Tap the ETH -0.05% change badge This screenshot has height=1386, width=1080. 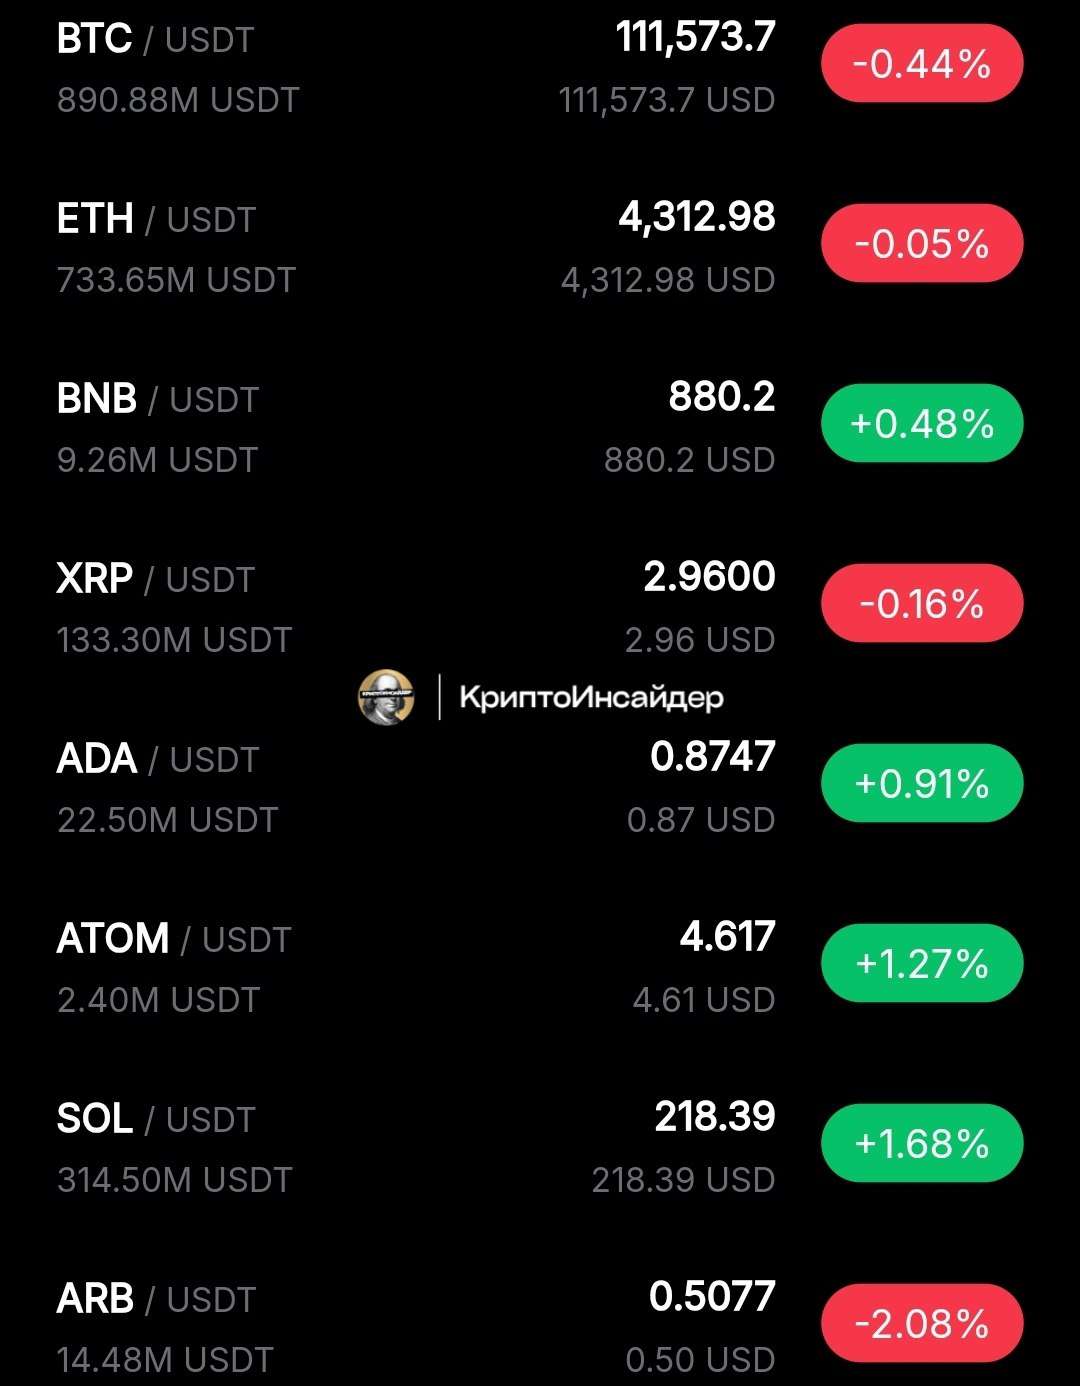click(922, 243)
